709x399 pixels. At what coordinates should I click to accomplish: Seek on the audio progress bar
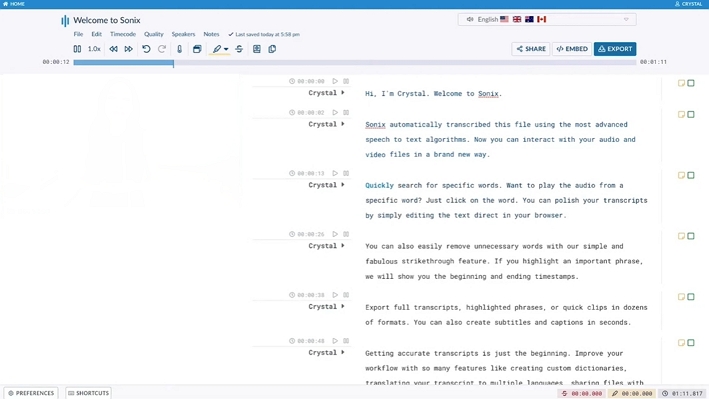(x=355, y=62)
